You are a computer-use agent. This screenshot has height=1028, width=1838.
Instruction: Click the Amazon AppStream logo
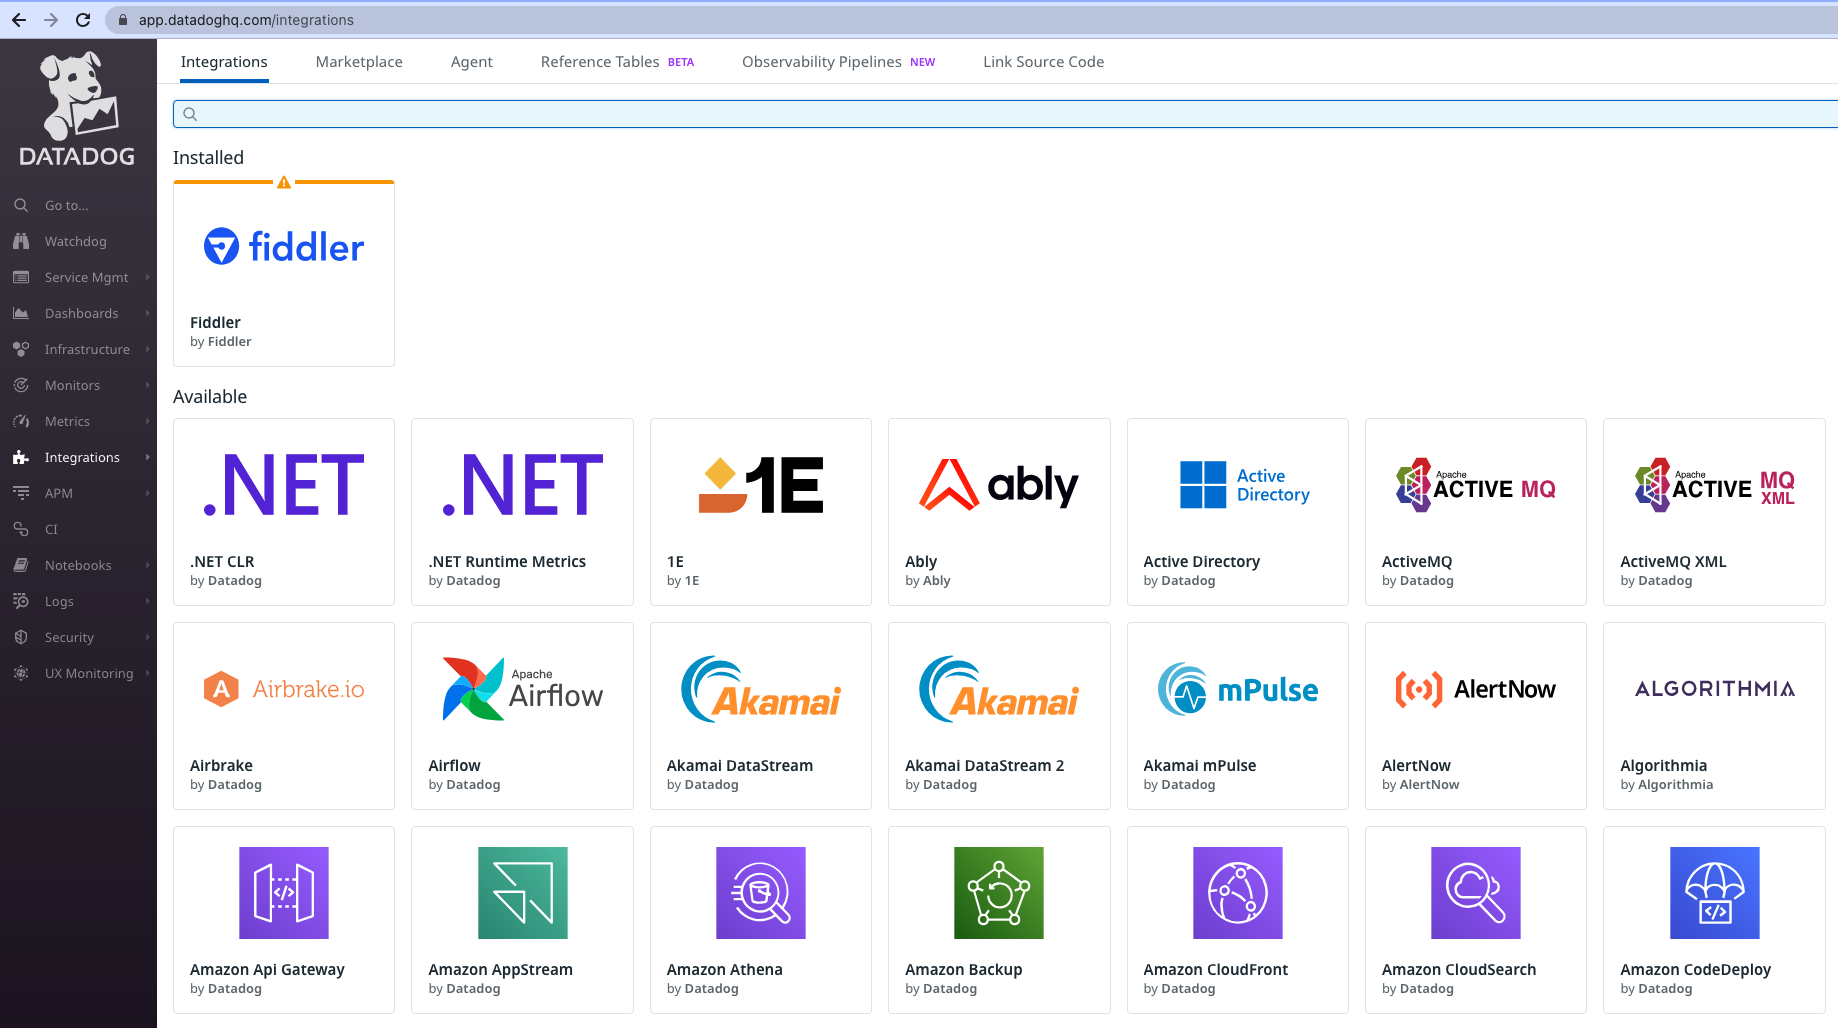coord(523,893)
